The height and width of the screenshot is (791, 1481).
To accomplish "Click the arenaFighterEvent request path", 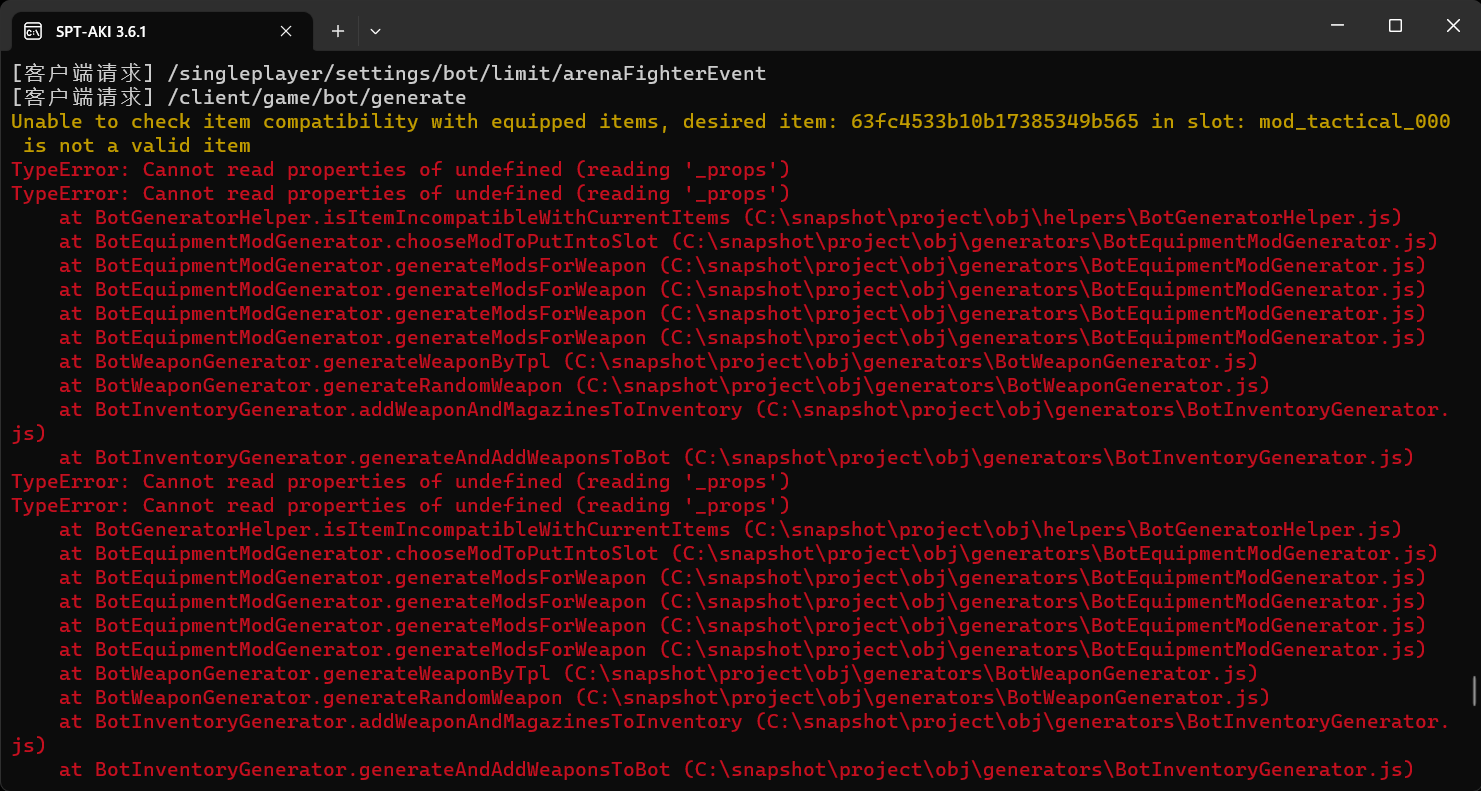I will 466,73.
